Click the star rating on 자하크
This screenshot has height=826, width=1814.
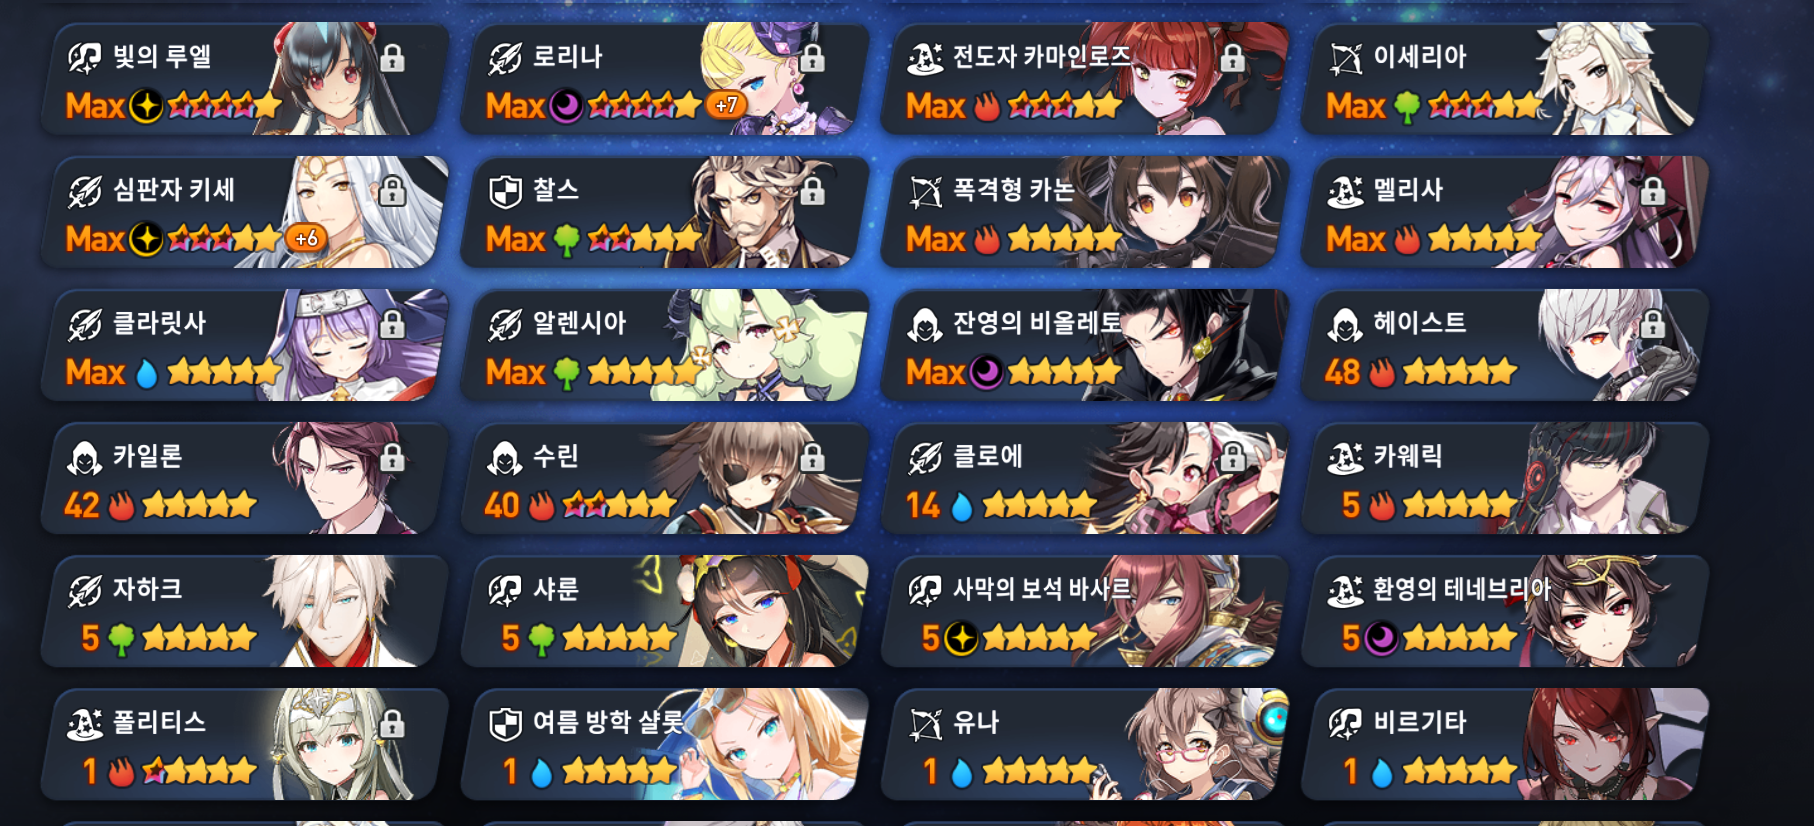click(199, 638)
